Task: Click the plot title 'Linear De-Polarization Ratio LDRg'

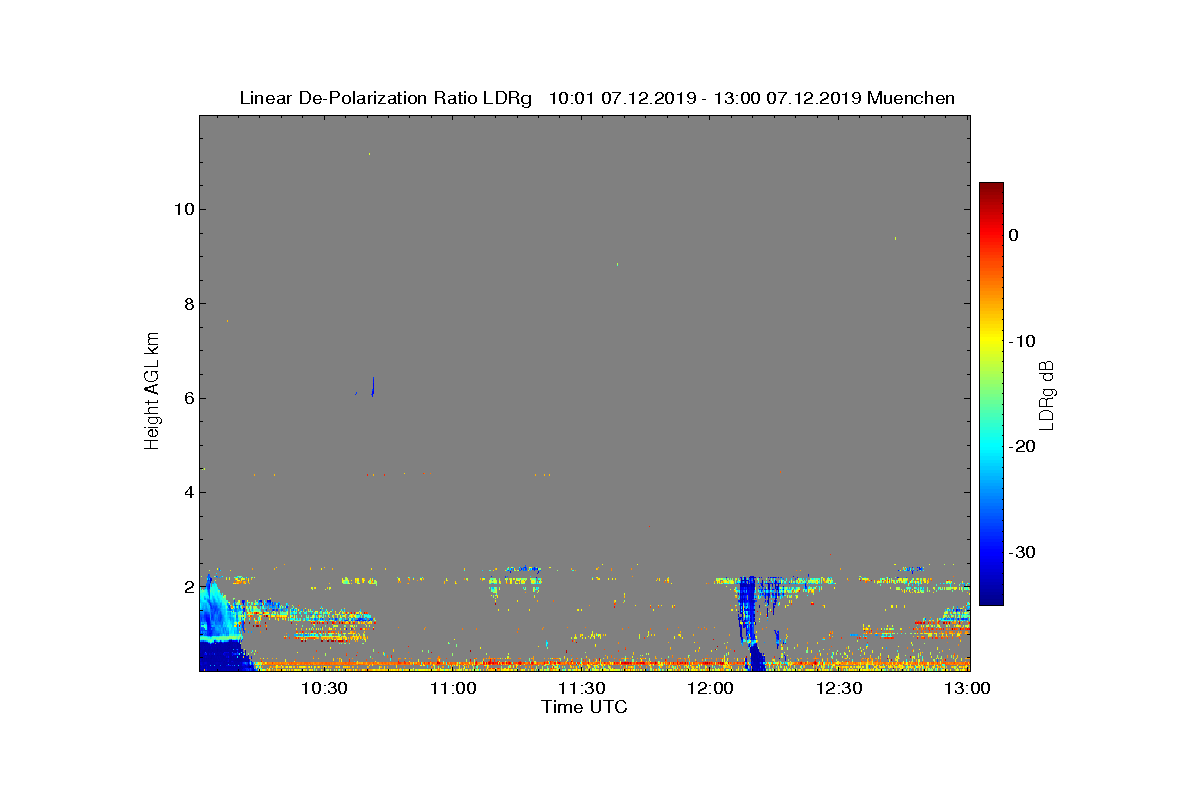Action: 385,98
